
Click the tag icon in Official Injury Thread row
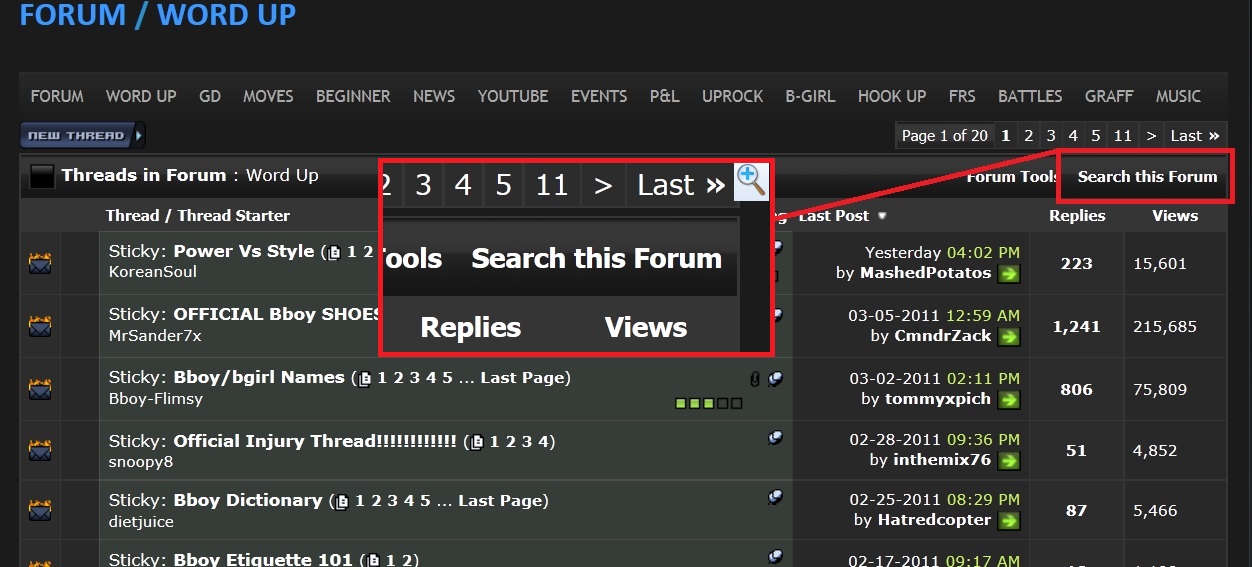click(775, 438)
